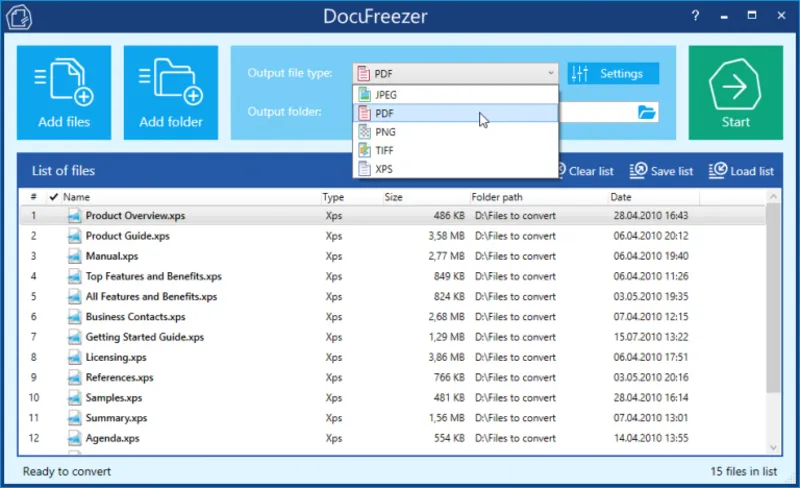
Task: Open the Output file type dropdown
Action: tap(455, 73)
